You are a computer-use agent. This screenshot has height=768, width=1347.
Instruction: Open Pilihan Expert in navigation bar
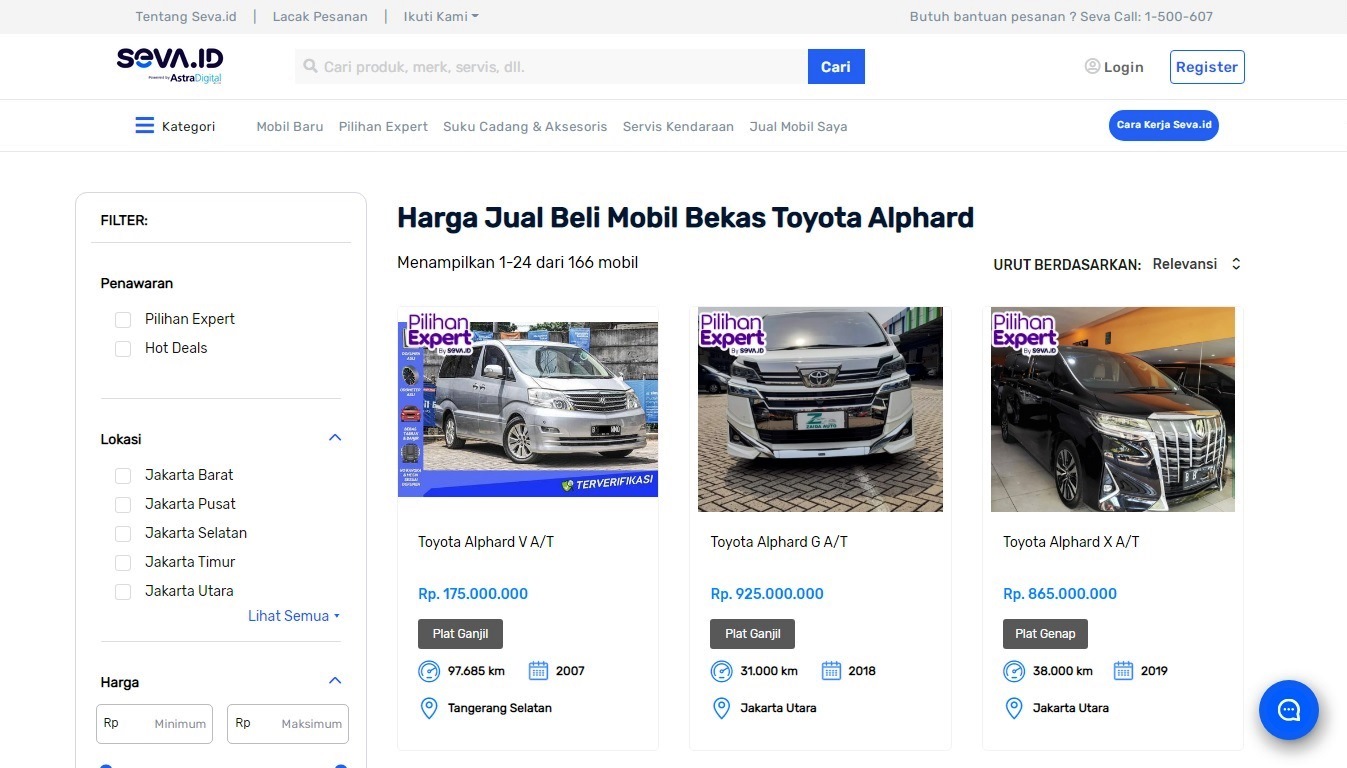click(383, 127)
